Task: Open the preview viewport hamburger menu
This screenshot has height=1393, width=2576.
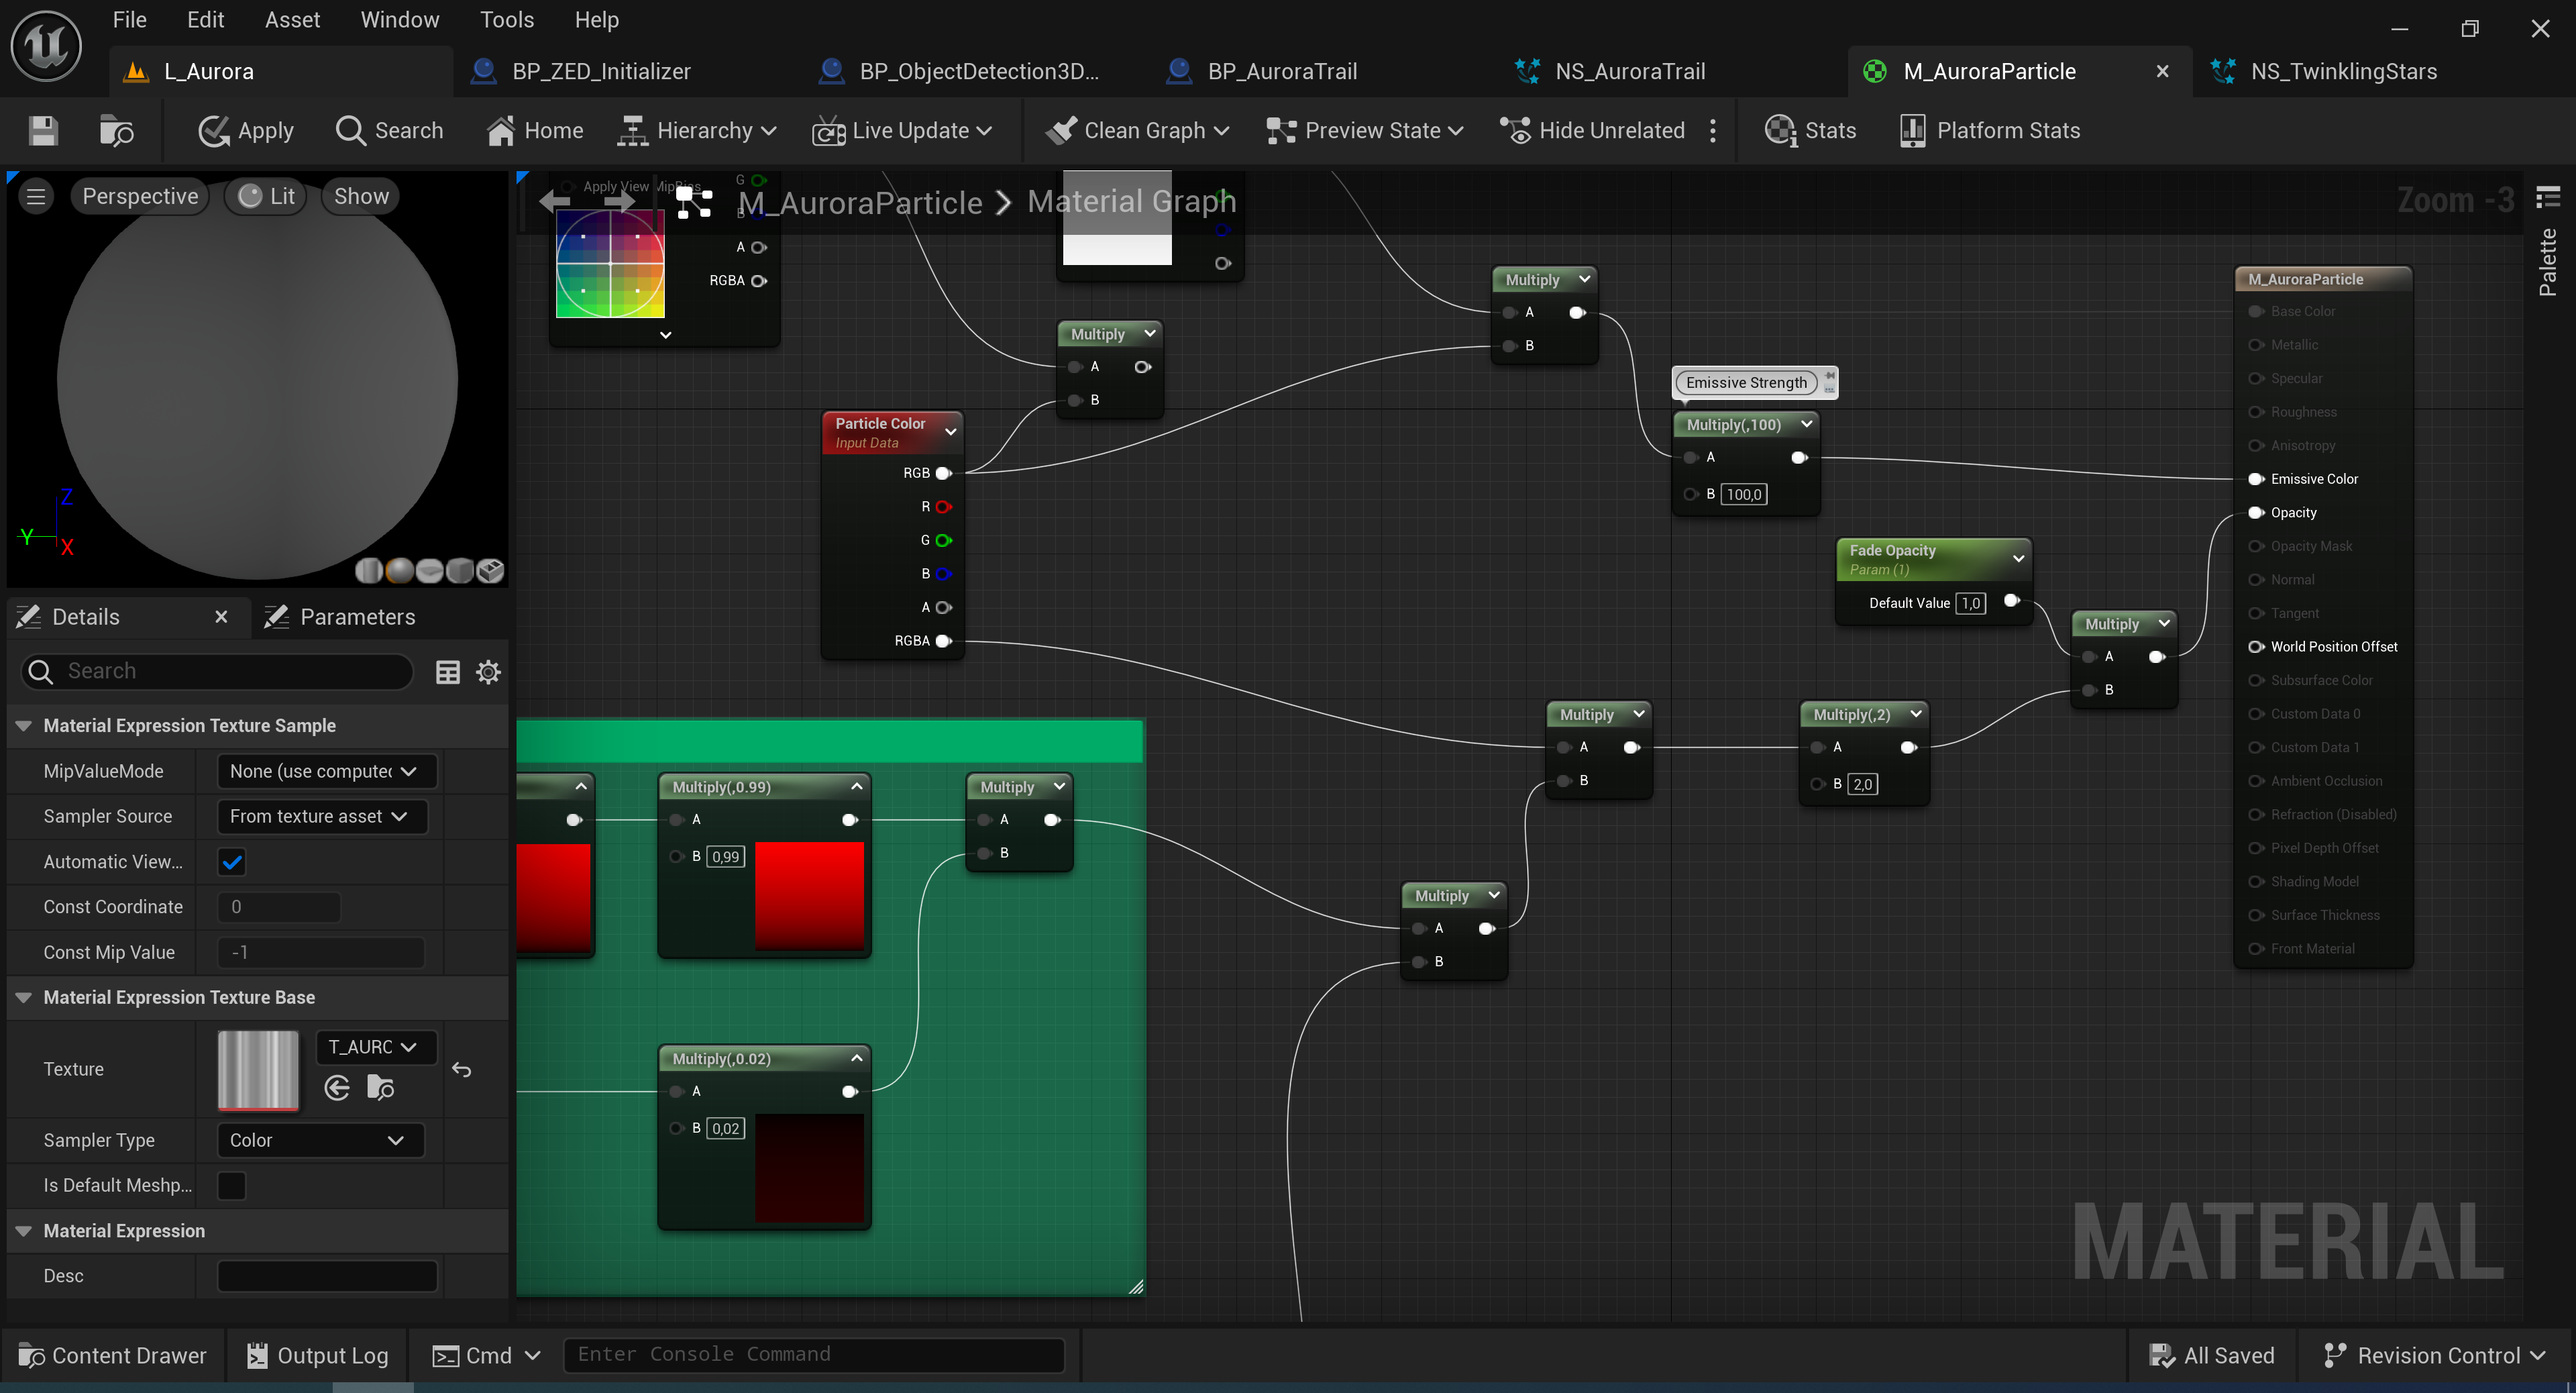Action: tap(36, 196)
